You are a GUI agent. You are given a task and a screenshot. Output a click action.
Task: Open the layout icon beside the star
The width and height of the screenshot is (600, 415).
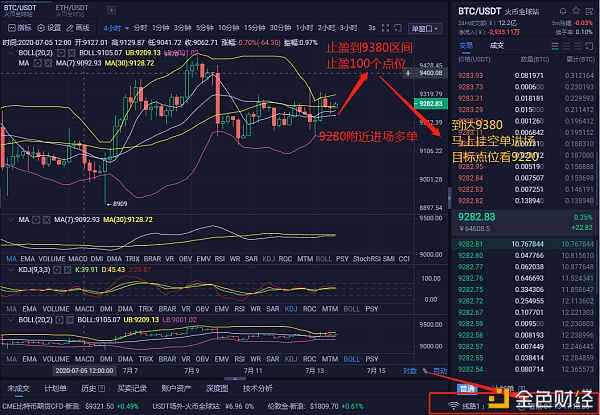[x=589, y=11]
